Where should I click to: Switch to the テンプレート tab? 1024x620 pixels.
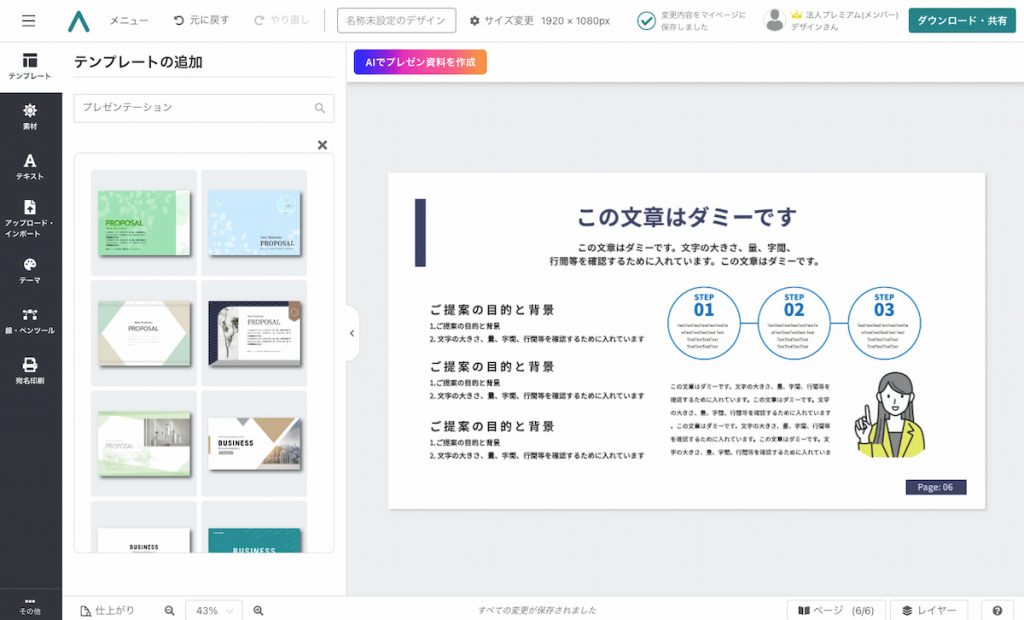[30, 67]
